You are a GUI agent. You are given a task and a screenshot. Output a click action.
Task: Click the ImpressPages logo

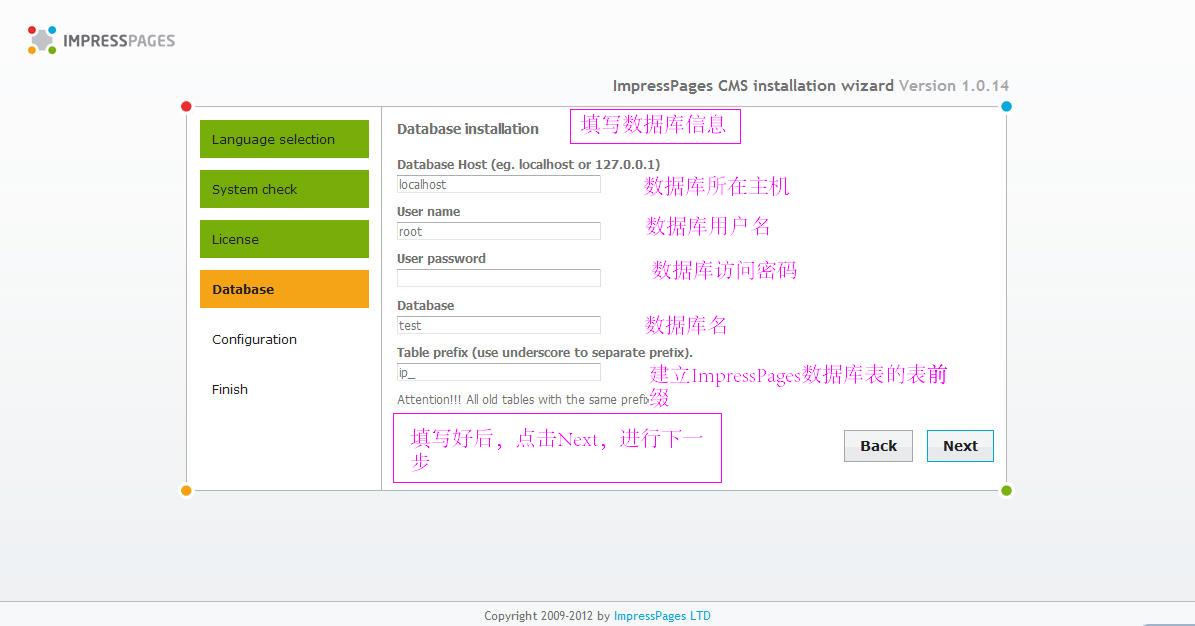pyautogui.click(x=101, y=40)
